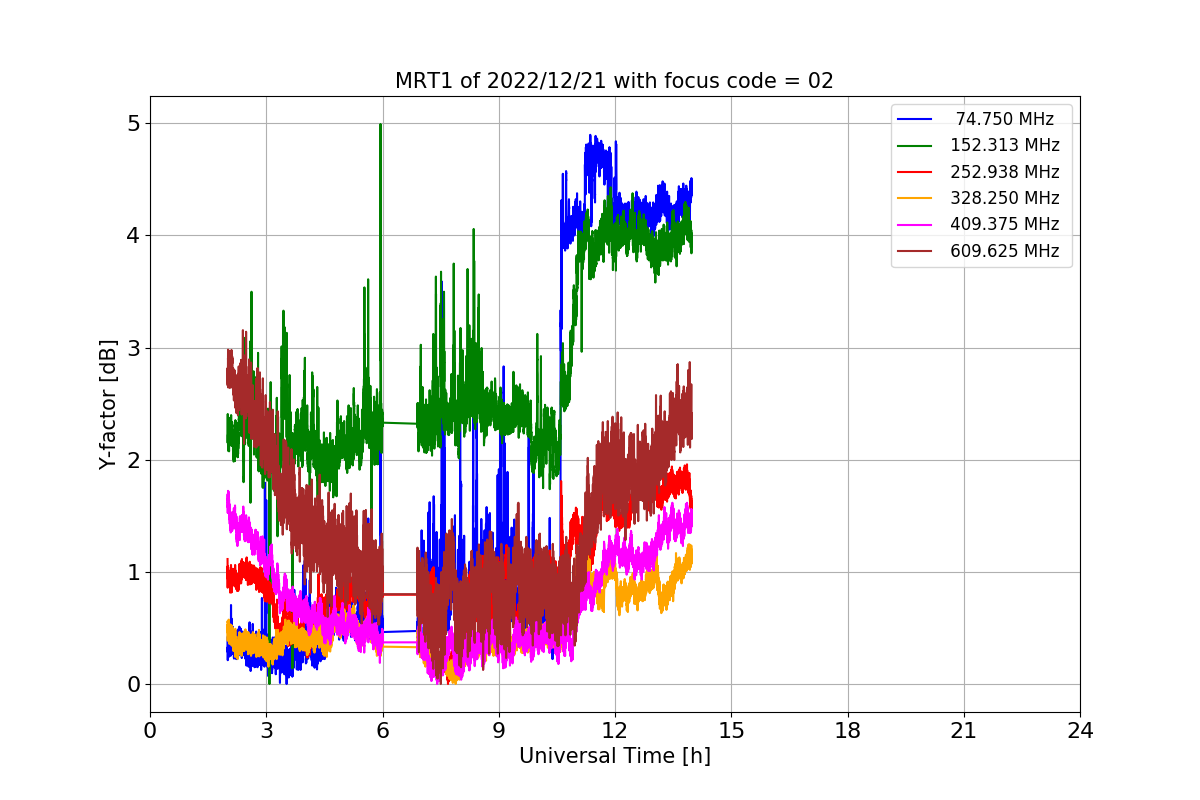Click y-axis tick label 3
Viewport: 1200px width, 800px height.
click(x=133, y=348)
